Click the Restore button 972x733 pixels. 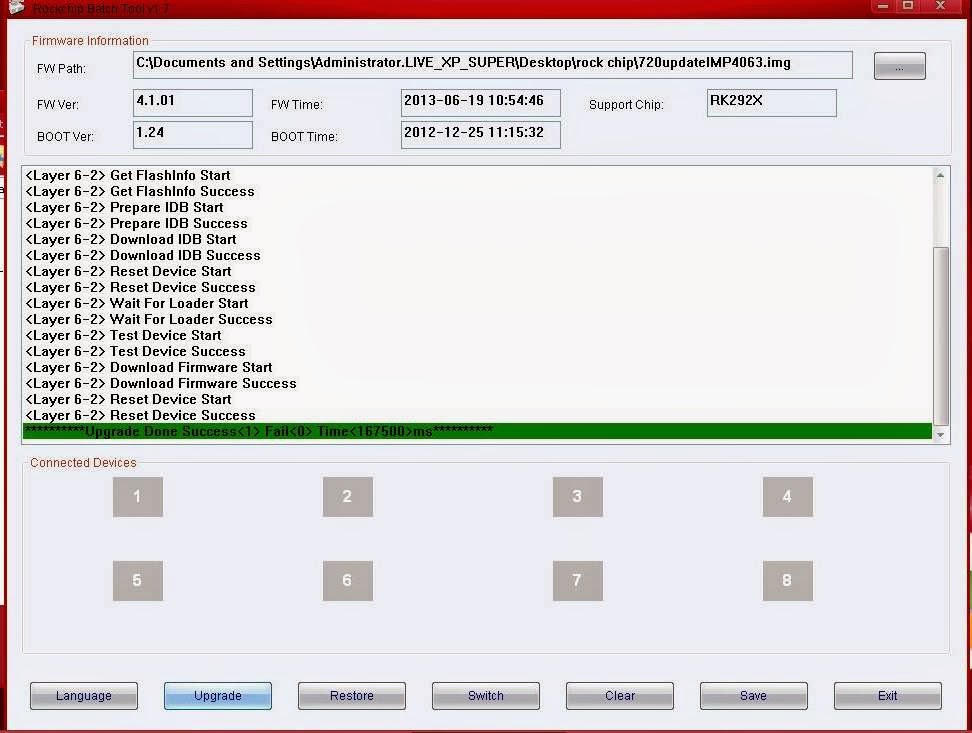click(351, 695)
